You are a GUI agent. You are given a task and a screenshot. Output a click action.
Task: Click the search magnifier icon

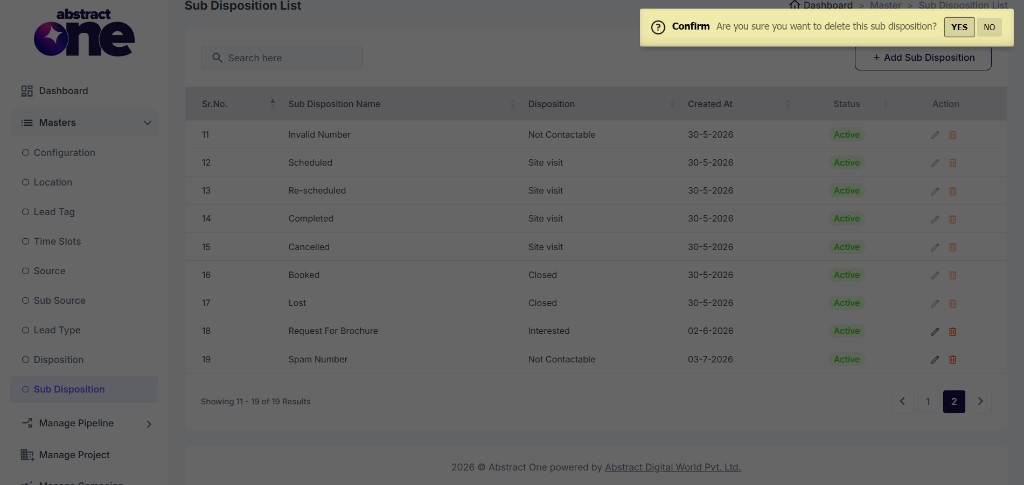[x=217, y=57]
